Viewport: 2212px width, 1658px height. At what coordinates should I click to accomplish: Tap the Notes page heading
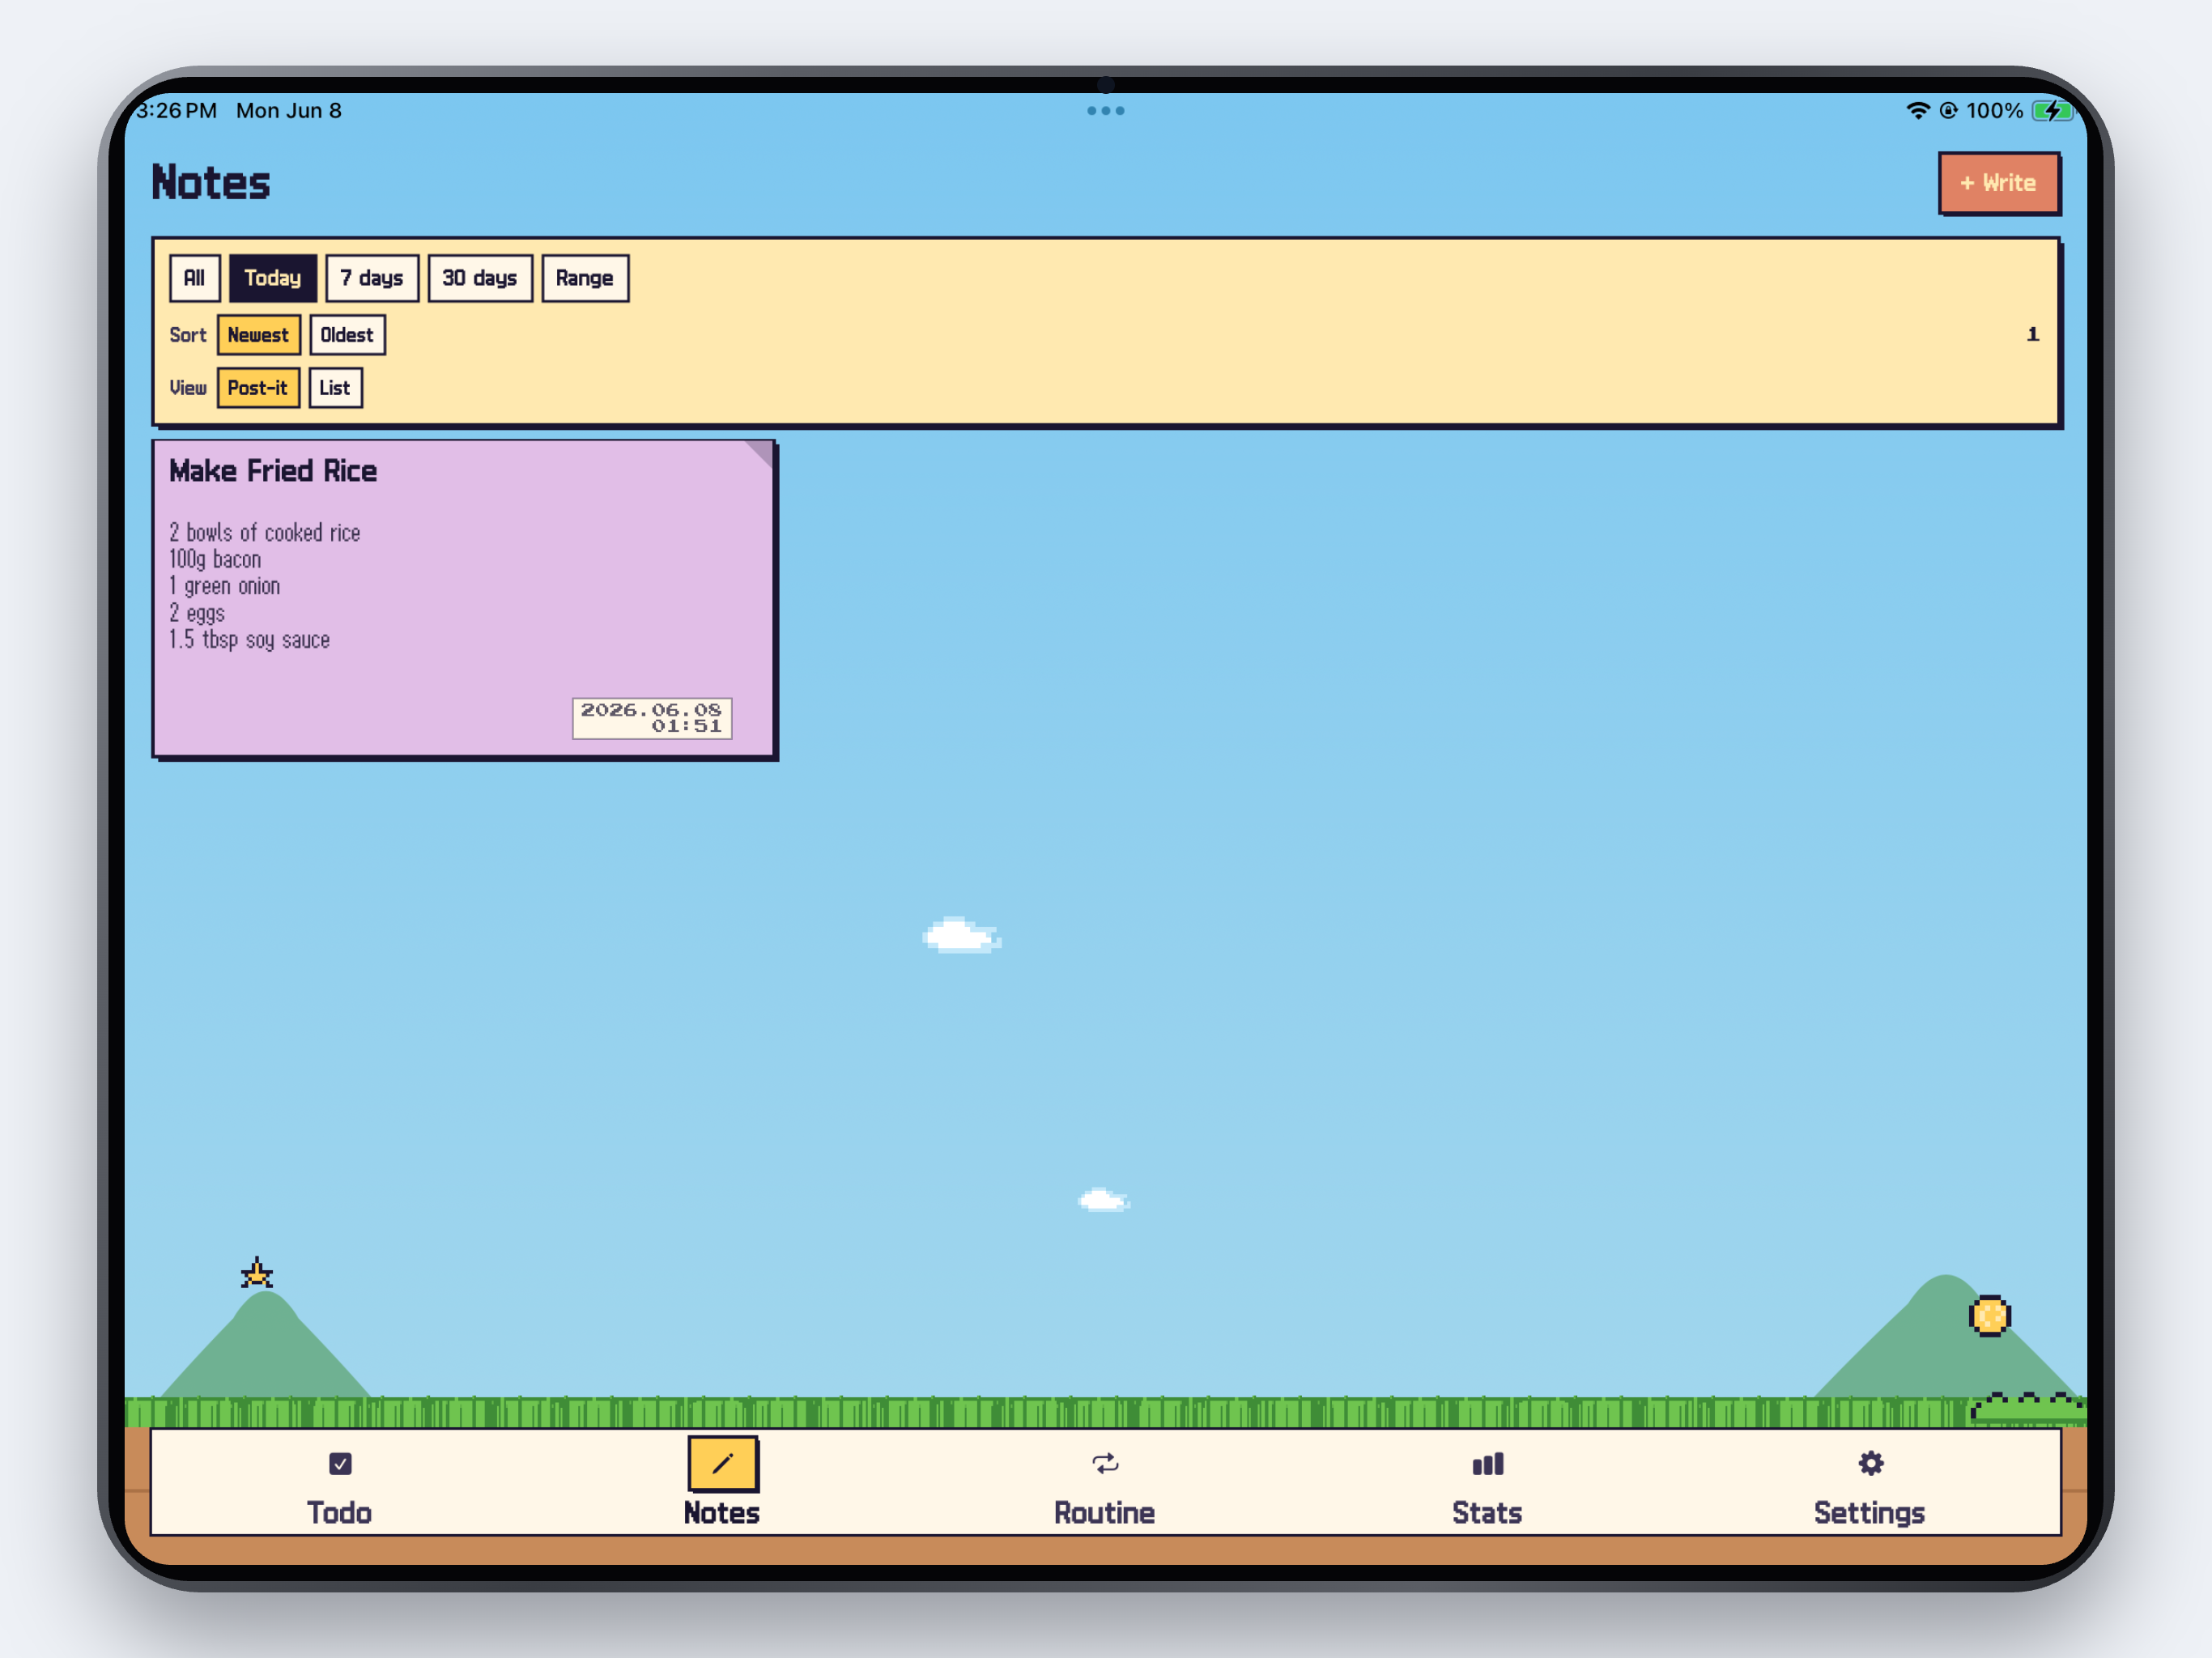point(211,183)
